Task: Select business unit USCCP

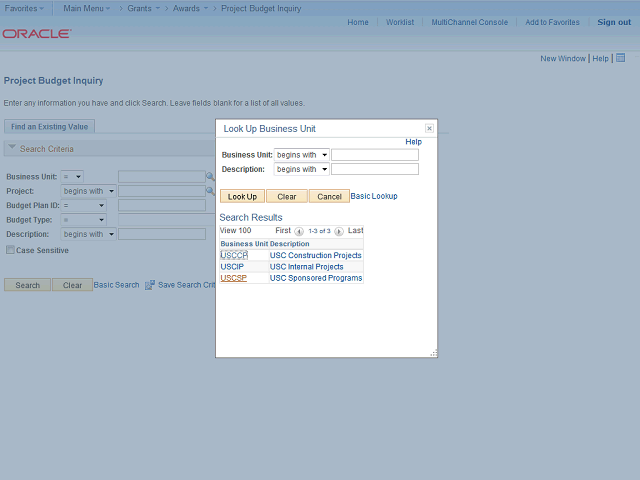Action: coord(234,255)
